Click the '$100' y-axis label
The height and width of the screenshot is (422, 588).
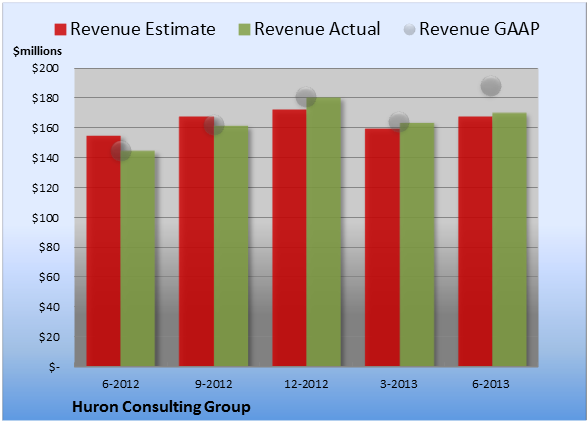(x=45, y=218)
